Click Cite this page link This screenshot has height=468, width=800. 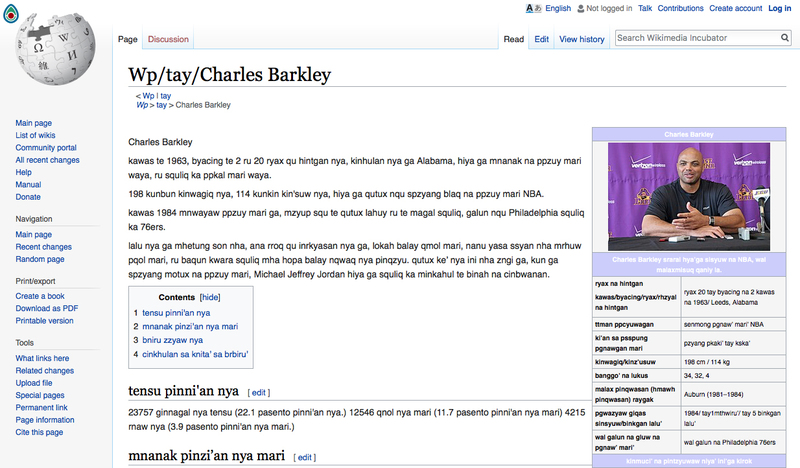[39, 432]
